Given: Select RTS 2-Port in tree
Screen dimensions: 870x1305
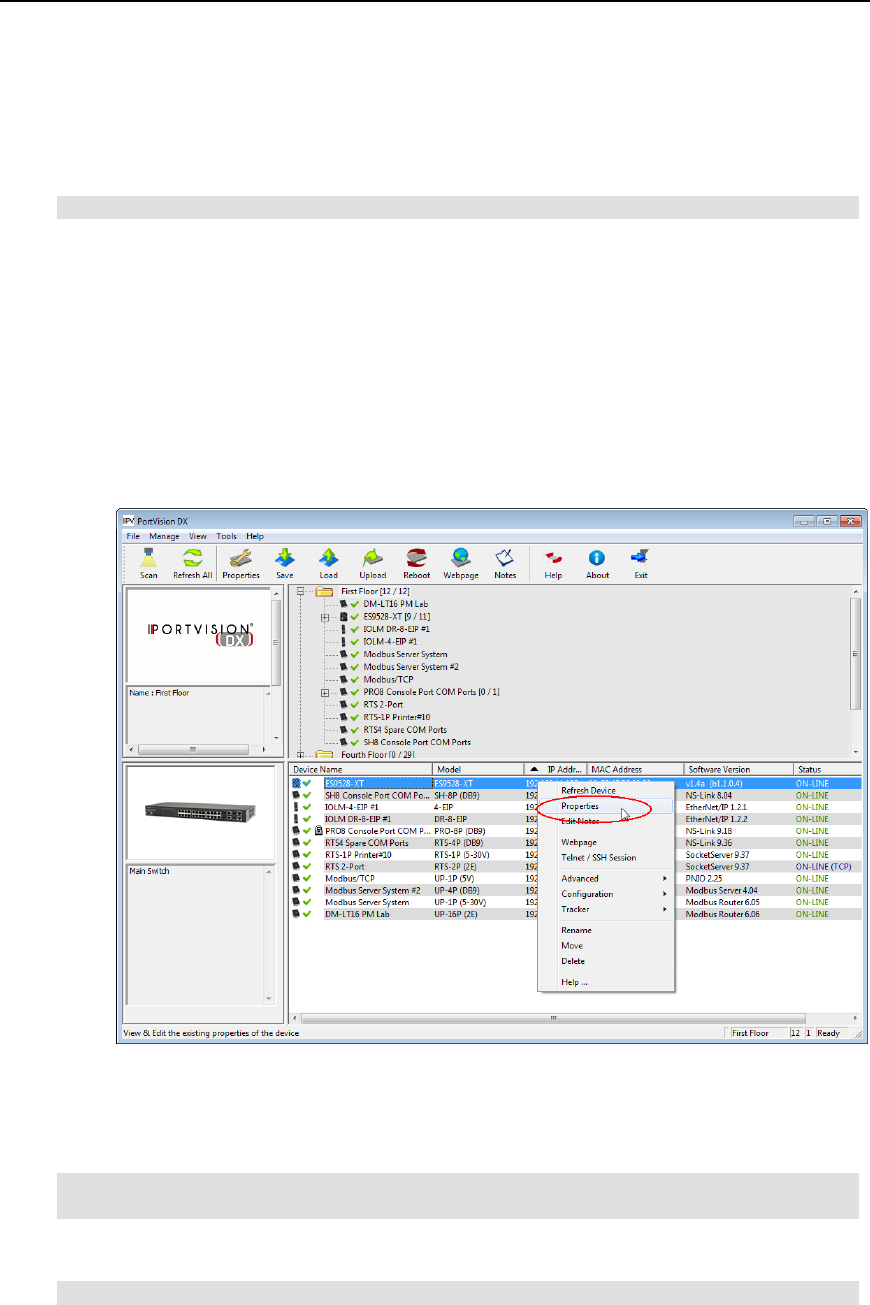Looking at the screenshot, I should tap(385, 705).
